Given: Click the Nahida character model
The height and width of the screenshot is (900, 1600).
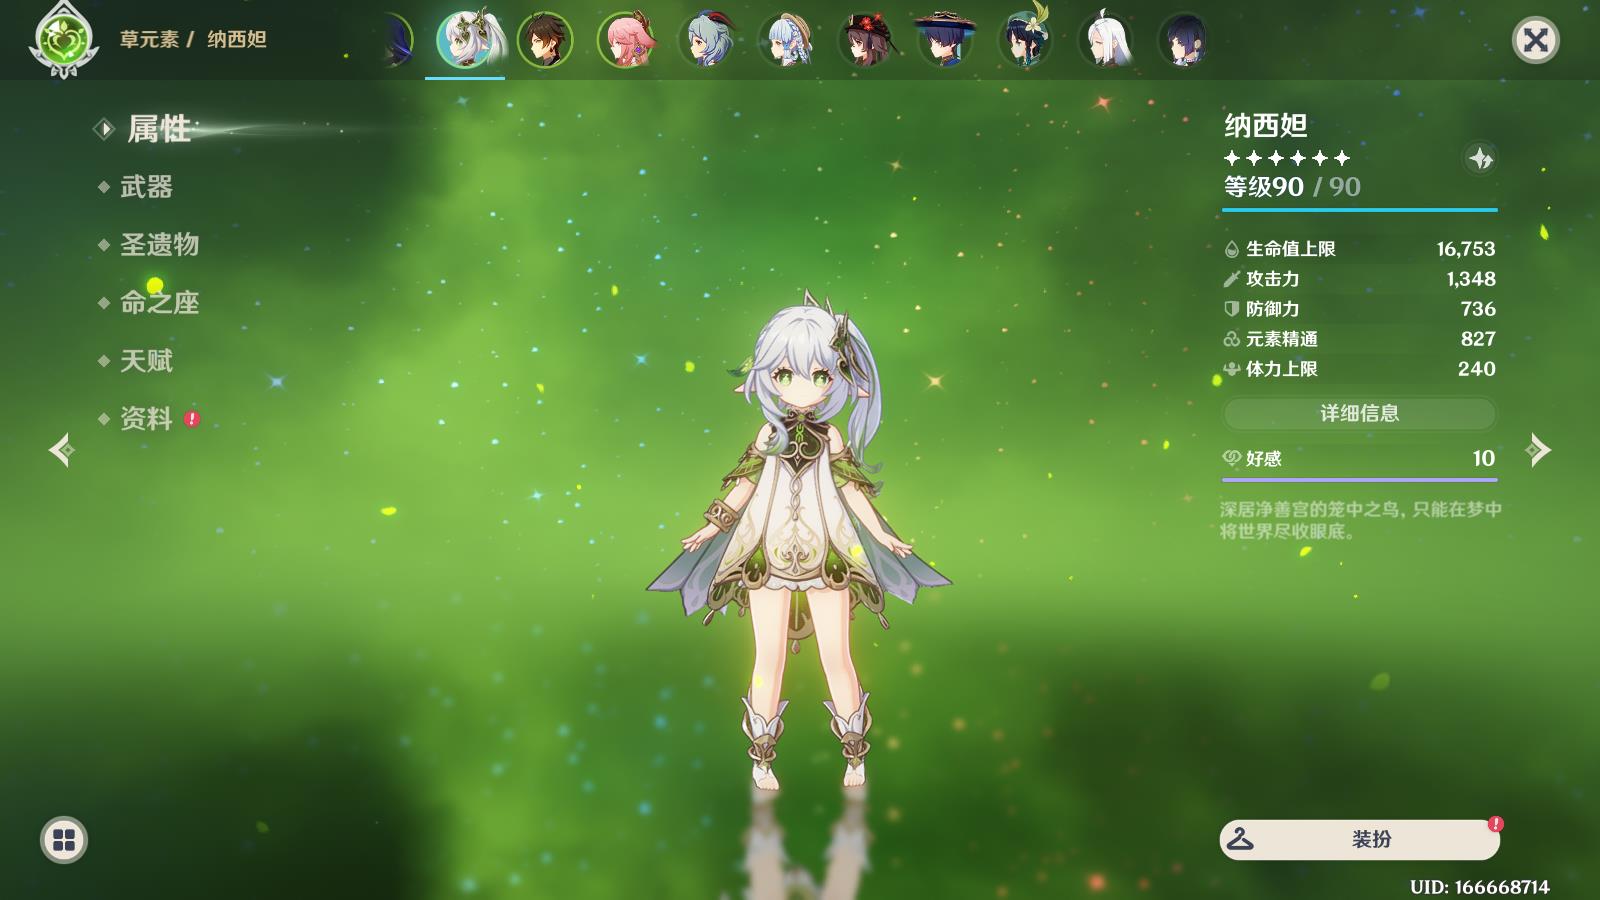Looking at the screenshot, I should (800, 540).
